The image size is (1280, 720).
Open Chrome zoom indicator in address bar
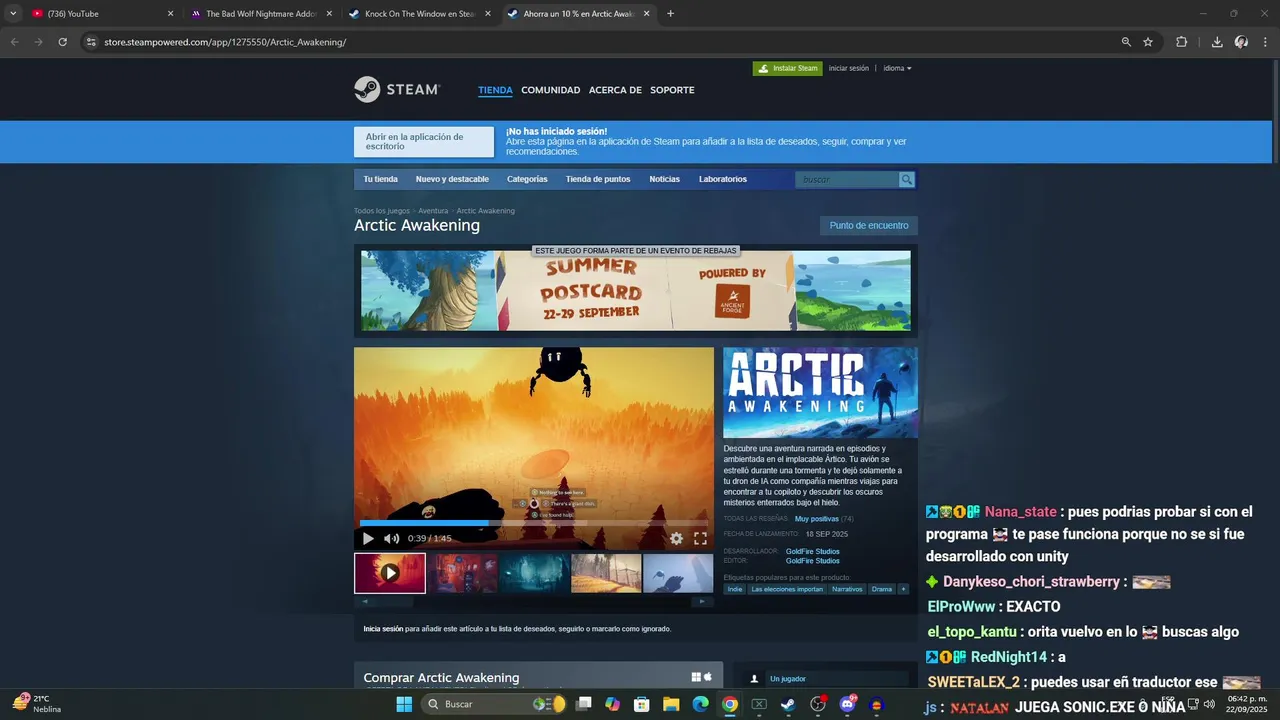[x=1126, y=42]
